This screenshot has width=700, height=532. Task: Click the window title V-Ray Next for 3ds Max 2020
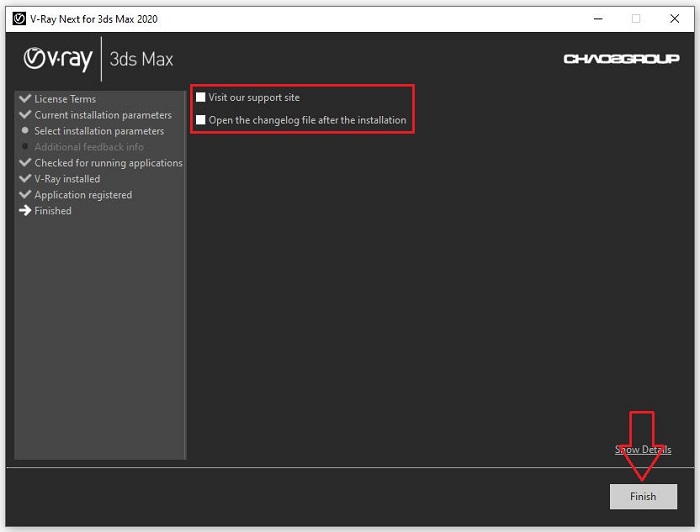94,19
